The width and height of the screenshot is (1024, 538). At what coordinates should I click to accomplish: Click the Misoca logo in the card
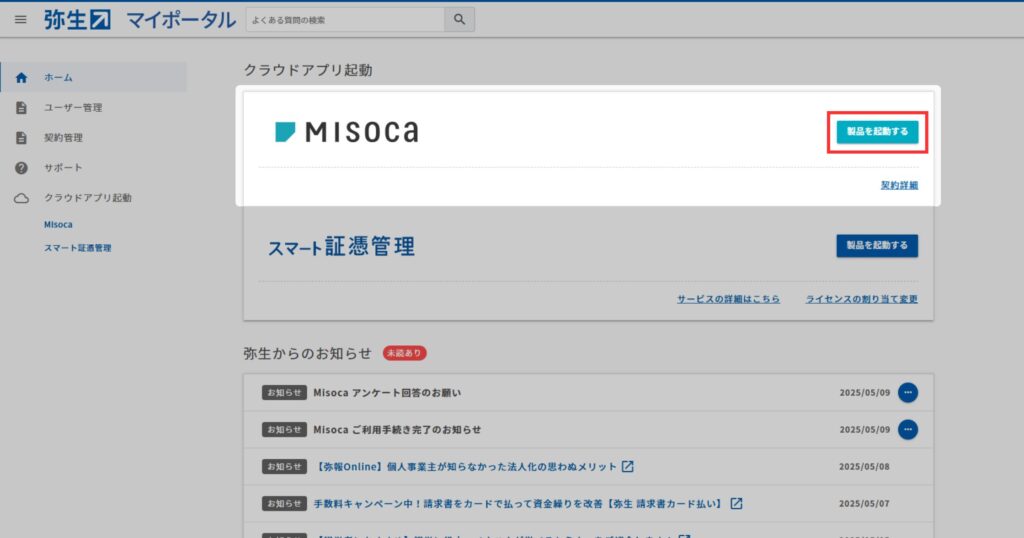[x=347, y=132]
